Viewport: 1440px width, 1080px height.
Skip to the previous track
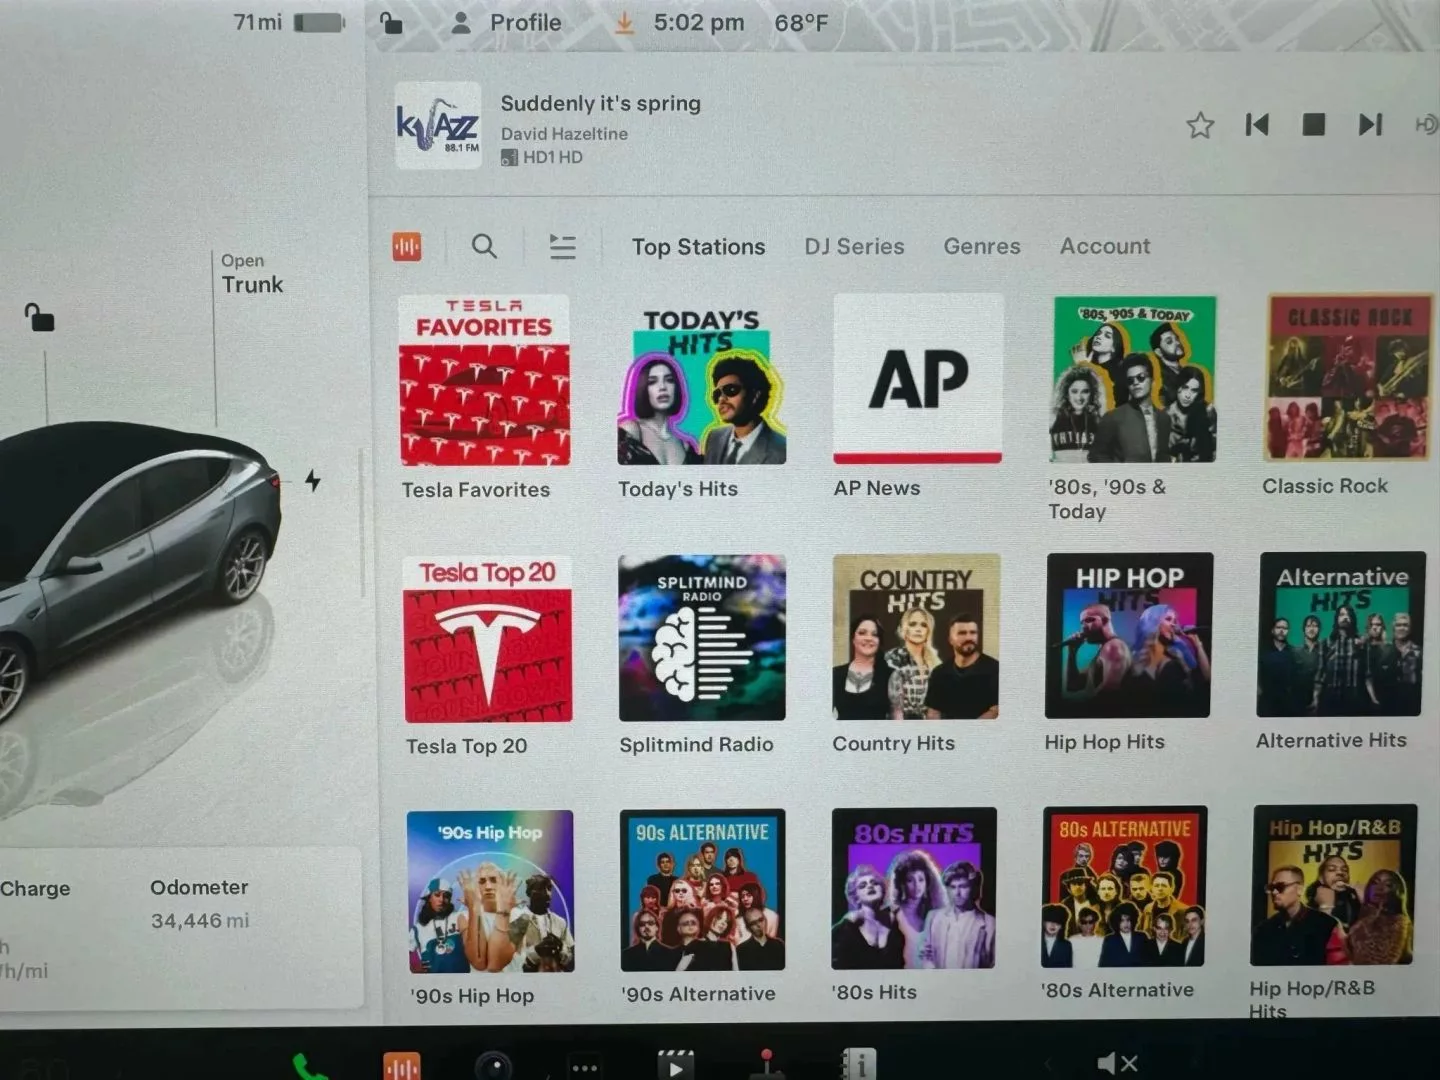(1257, 125)
